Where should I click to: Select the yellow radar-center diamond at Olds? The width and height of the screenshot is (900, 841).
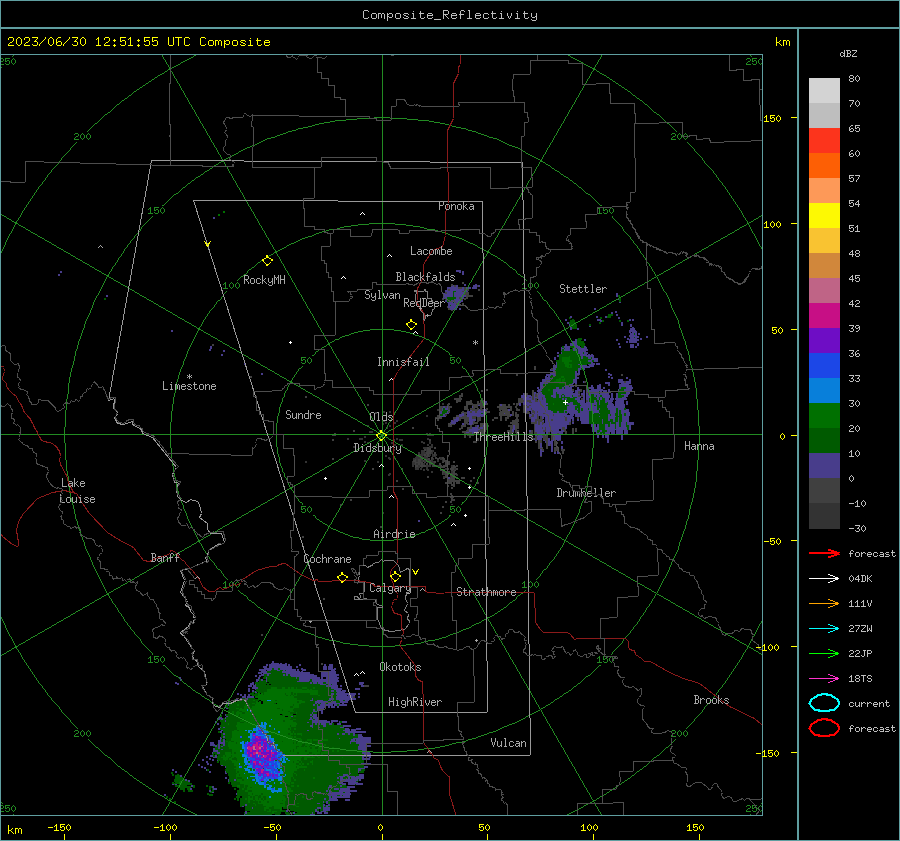(381, 435)
